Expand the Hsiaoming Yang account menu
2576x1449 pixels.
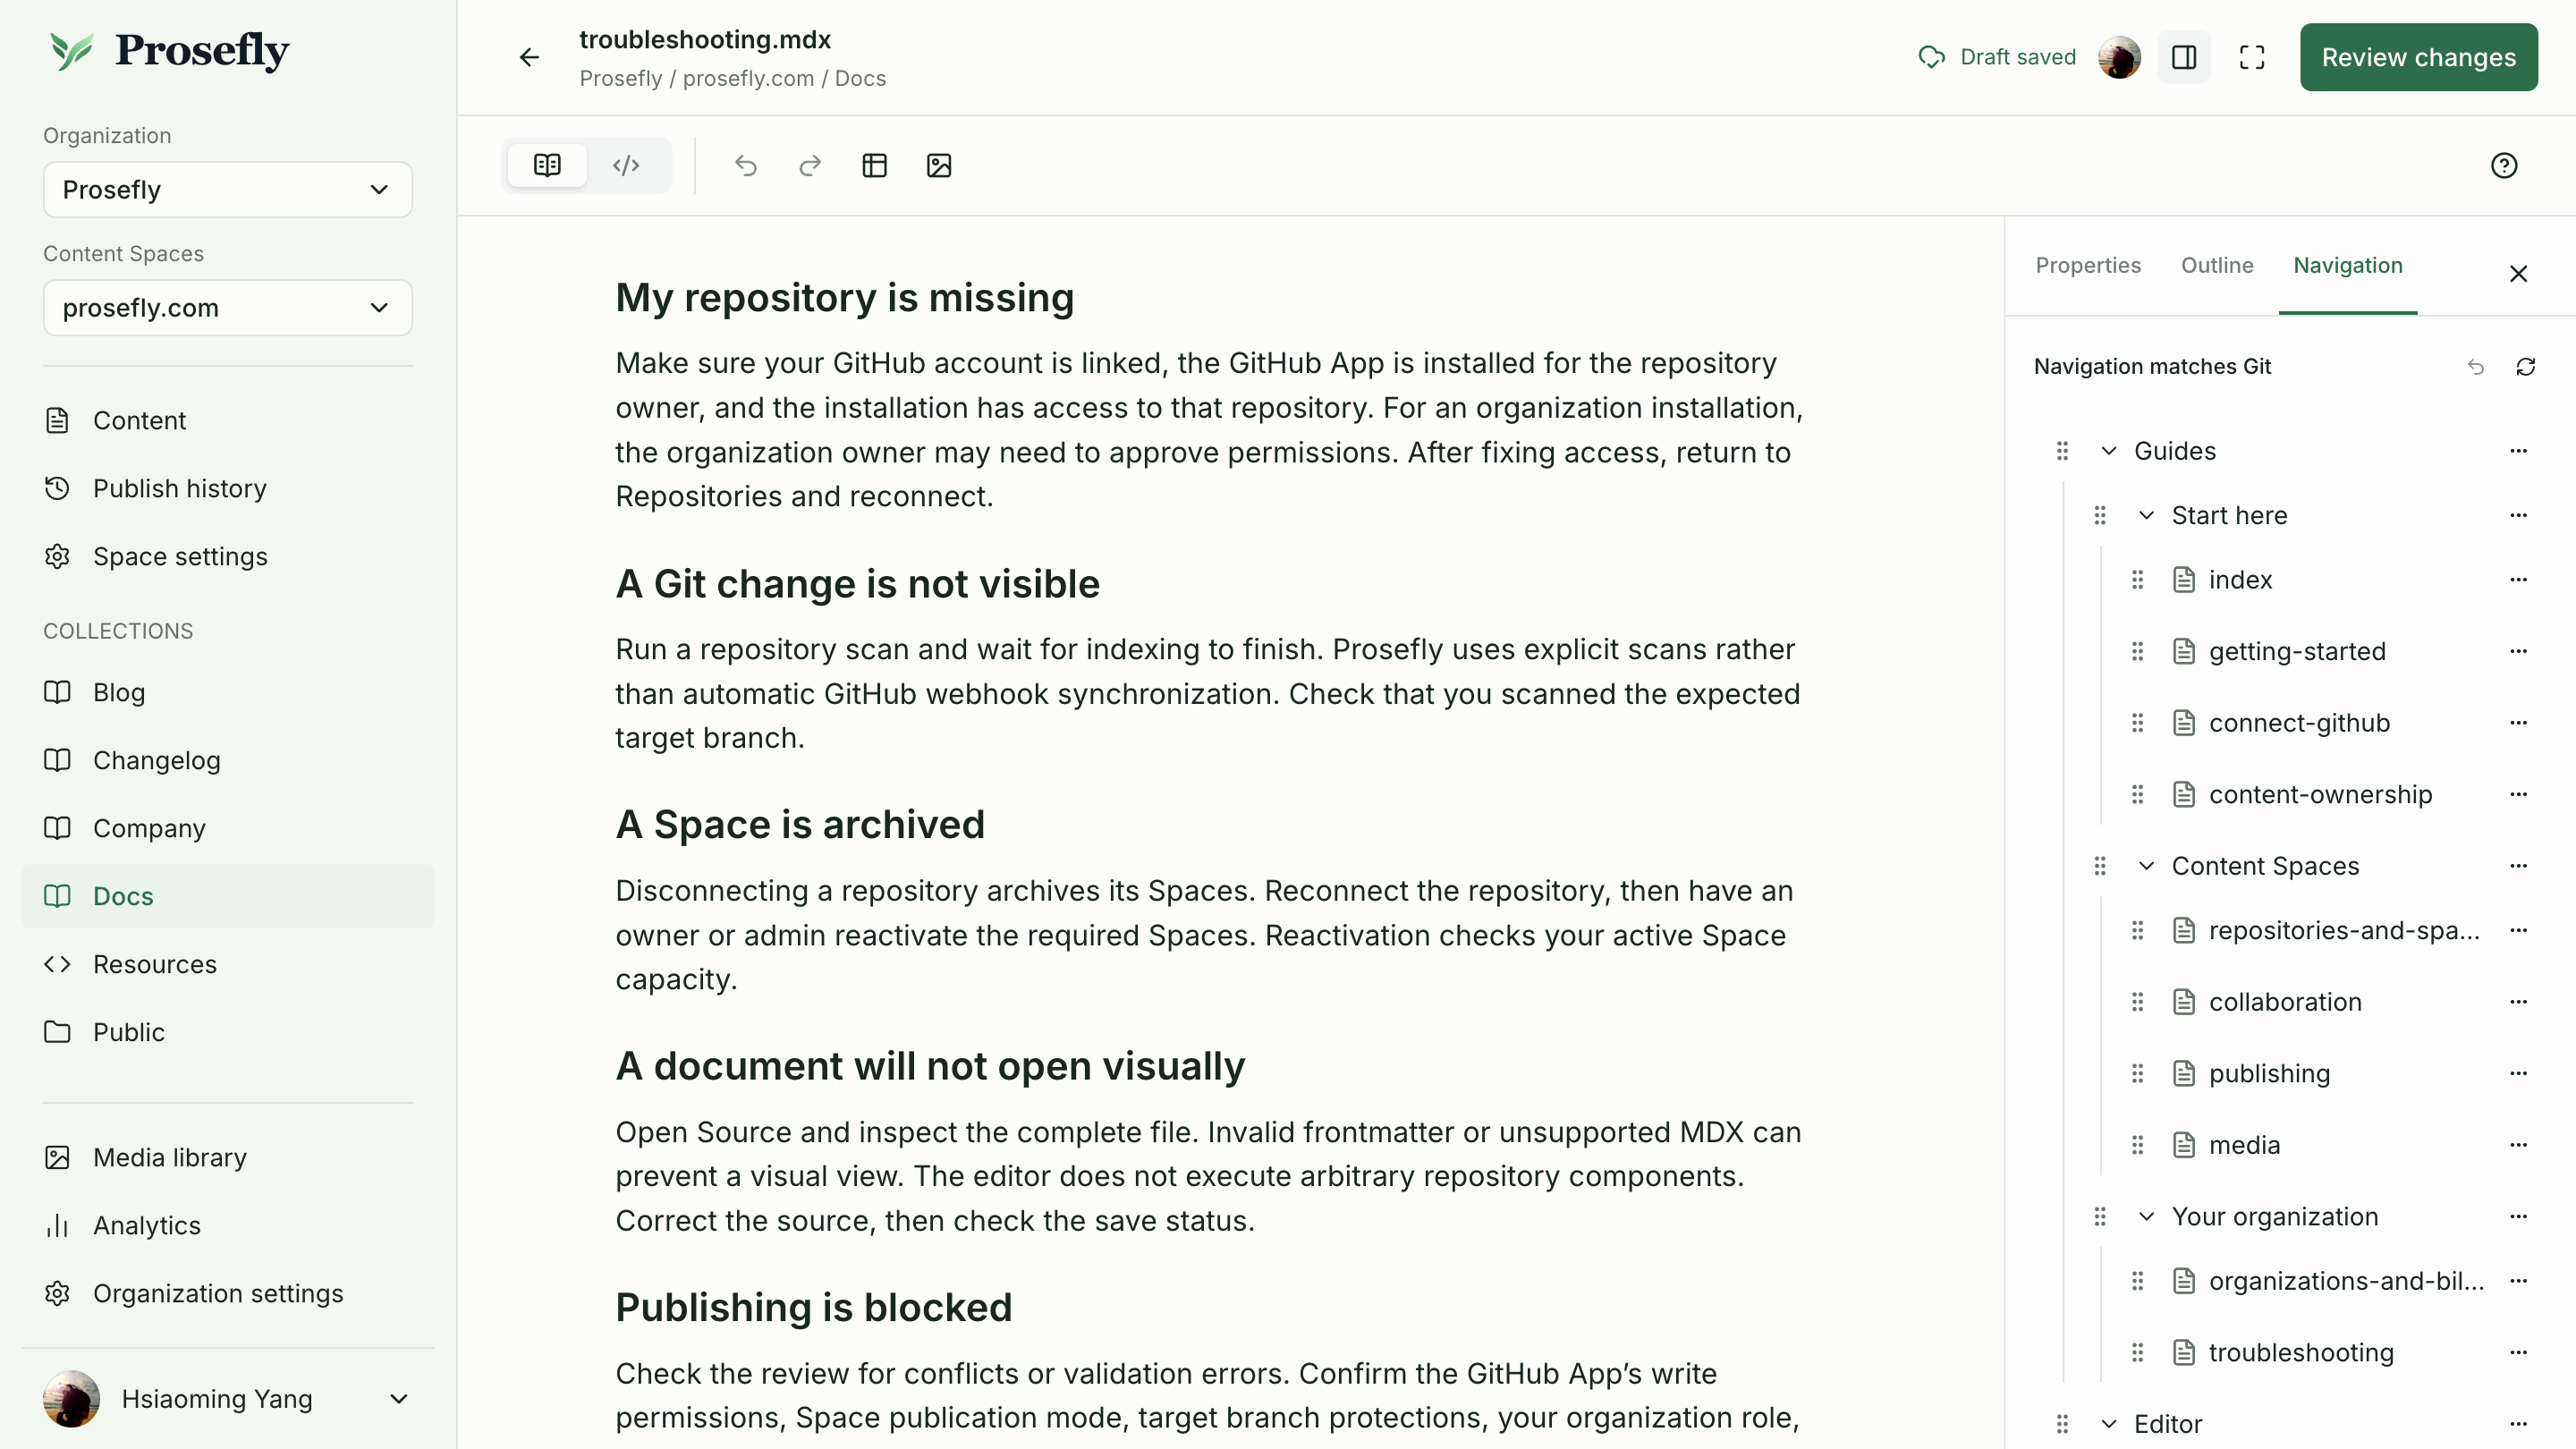pyautogui.click(x=227, y=1398)
